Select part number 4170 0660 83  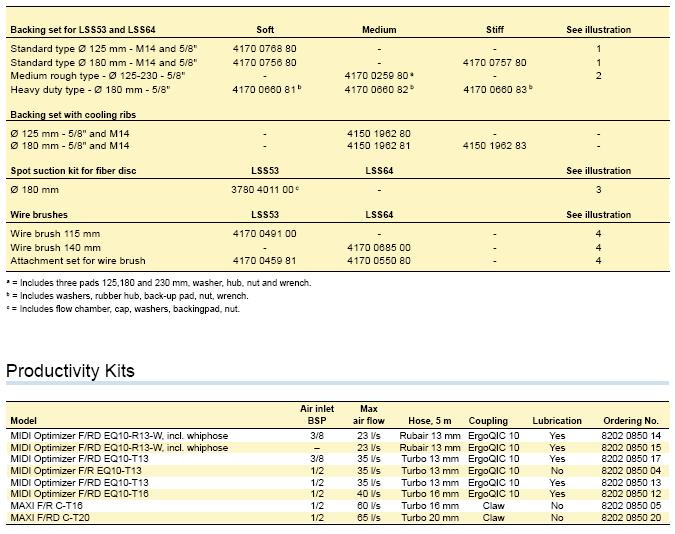(x=495, y=90)
